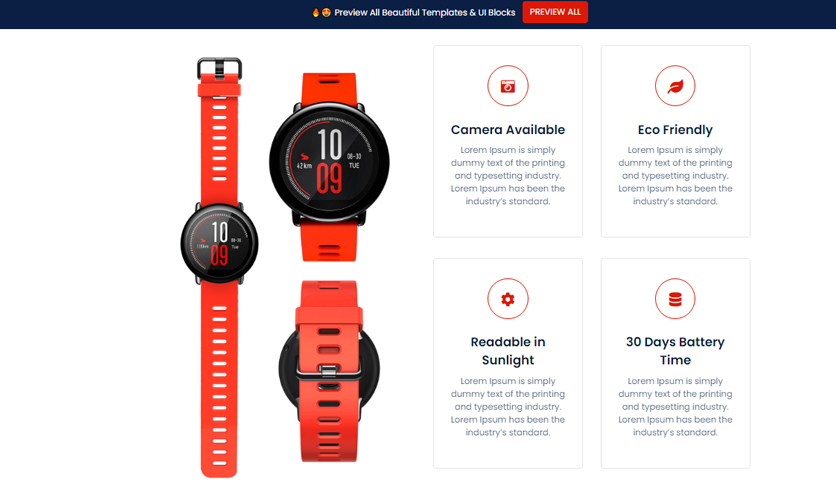The height and width of the screenshot is (484, 836).
Task: Click the camera icon in circle
Action: pyautogui.click(x=508, y=86)
